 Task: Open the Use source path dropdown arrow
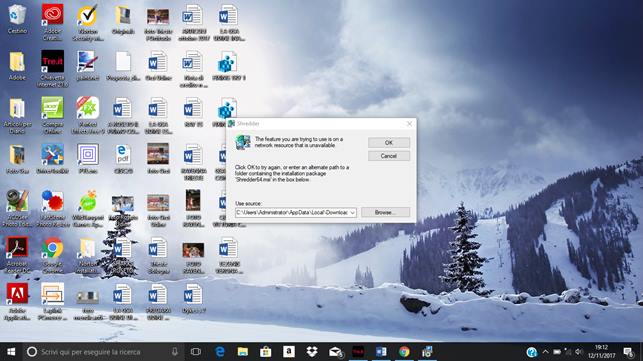352,212
